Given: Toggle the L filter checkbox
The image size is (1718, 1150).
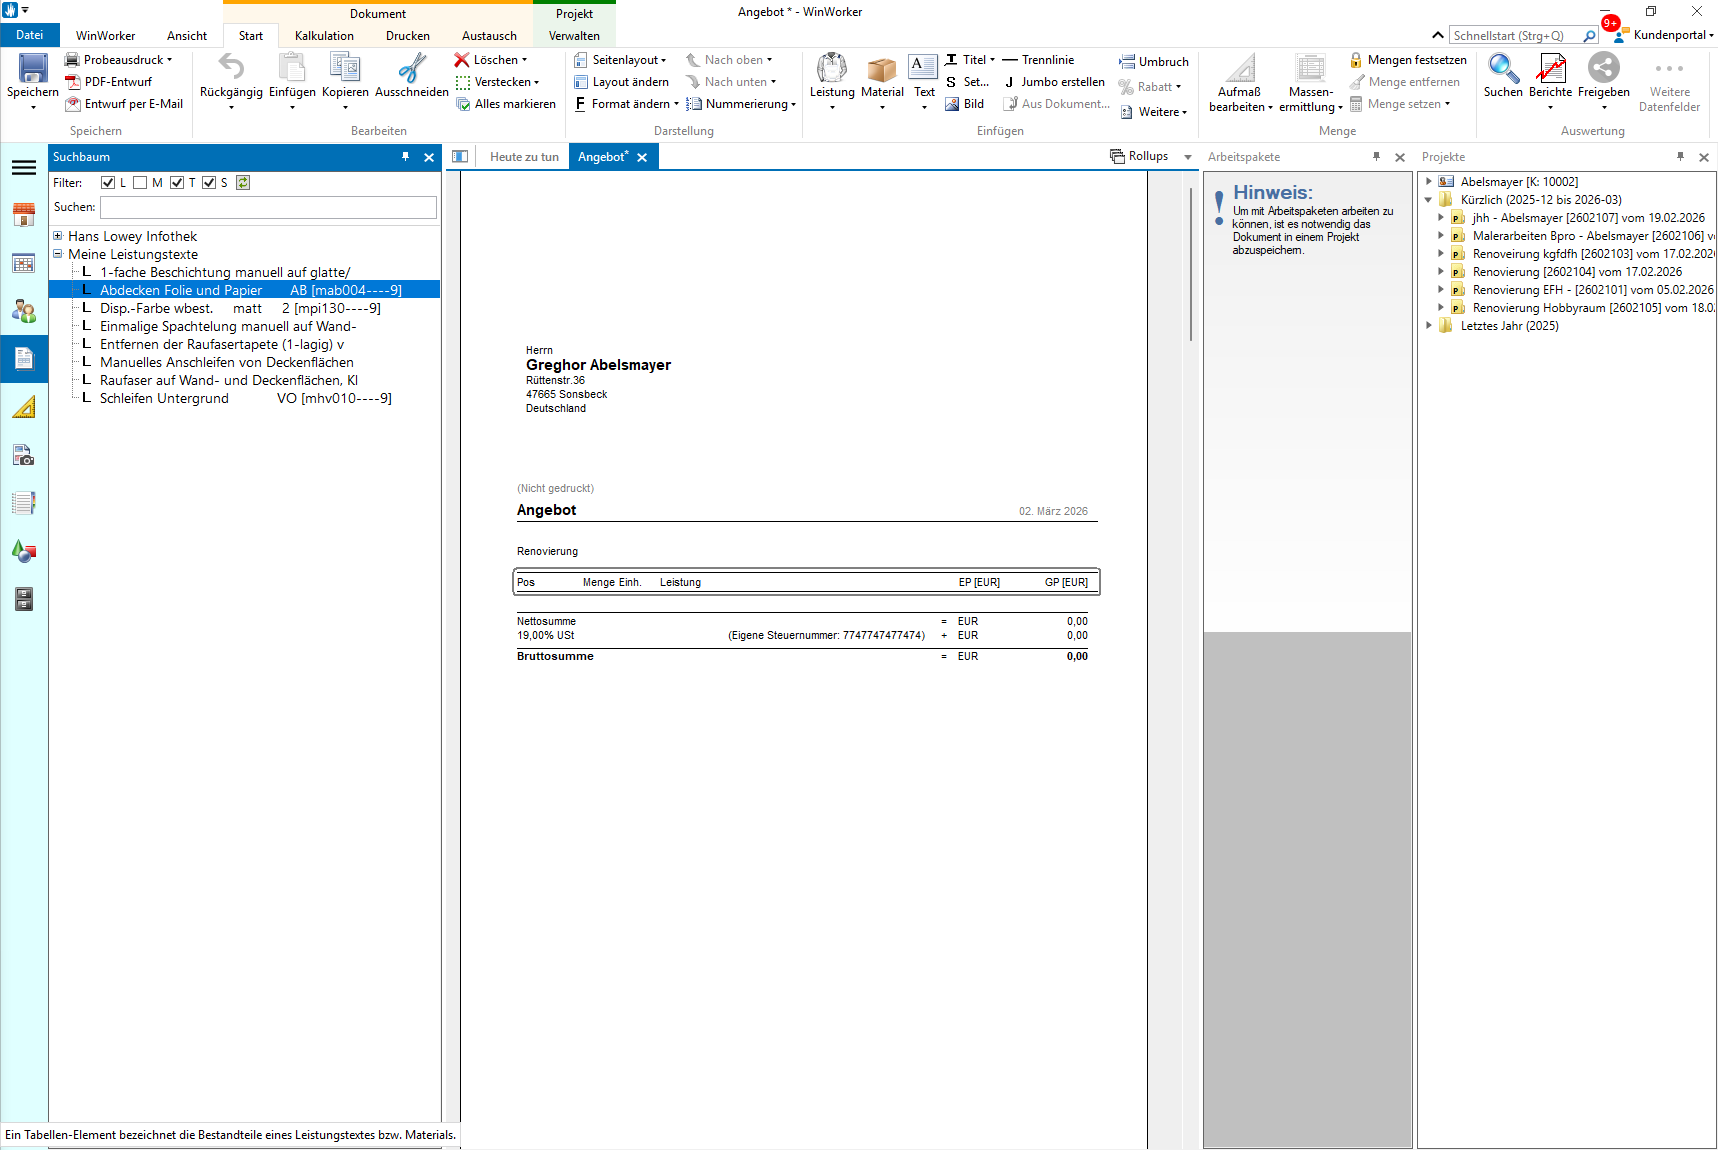Looking at the screenshot, I should click(x=108, y=183).
